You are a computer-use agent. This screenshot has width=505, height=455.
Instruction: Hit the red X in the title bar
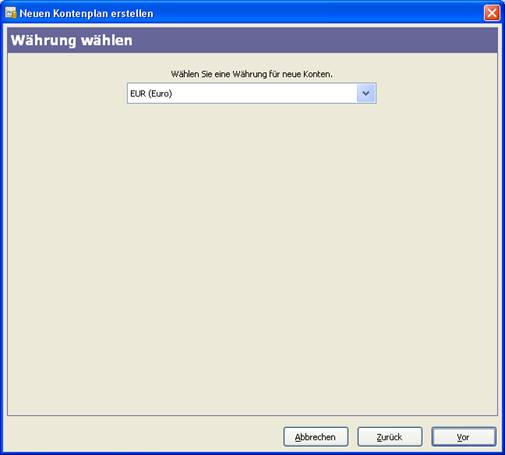[x=492, y=13]
